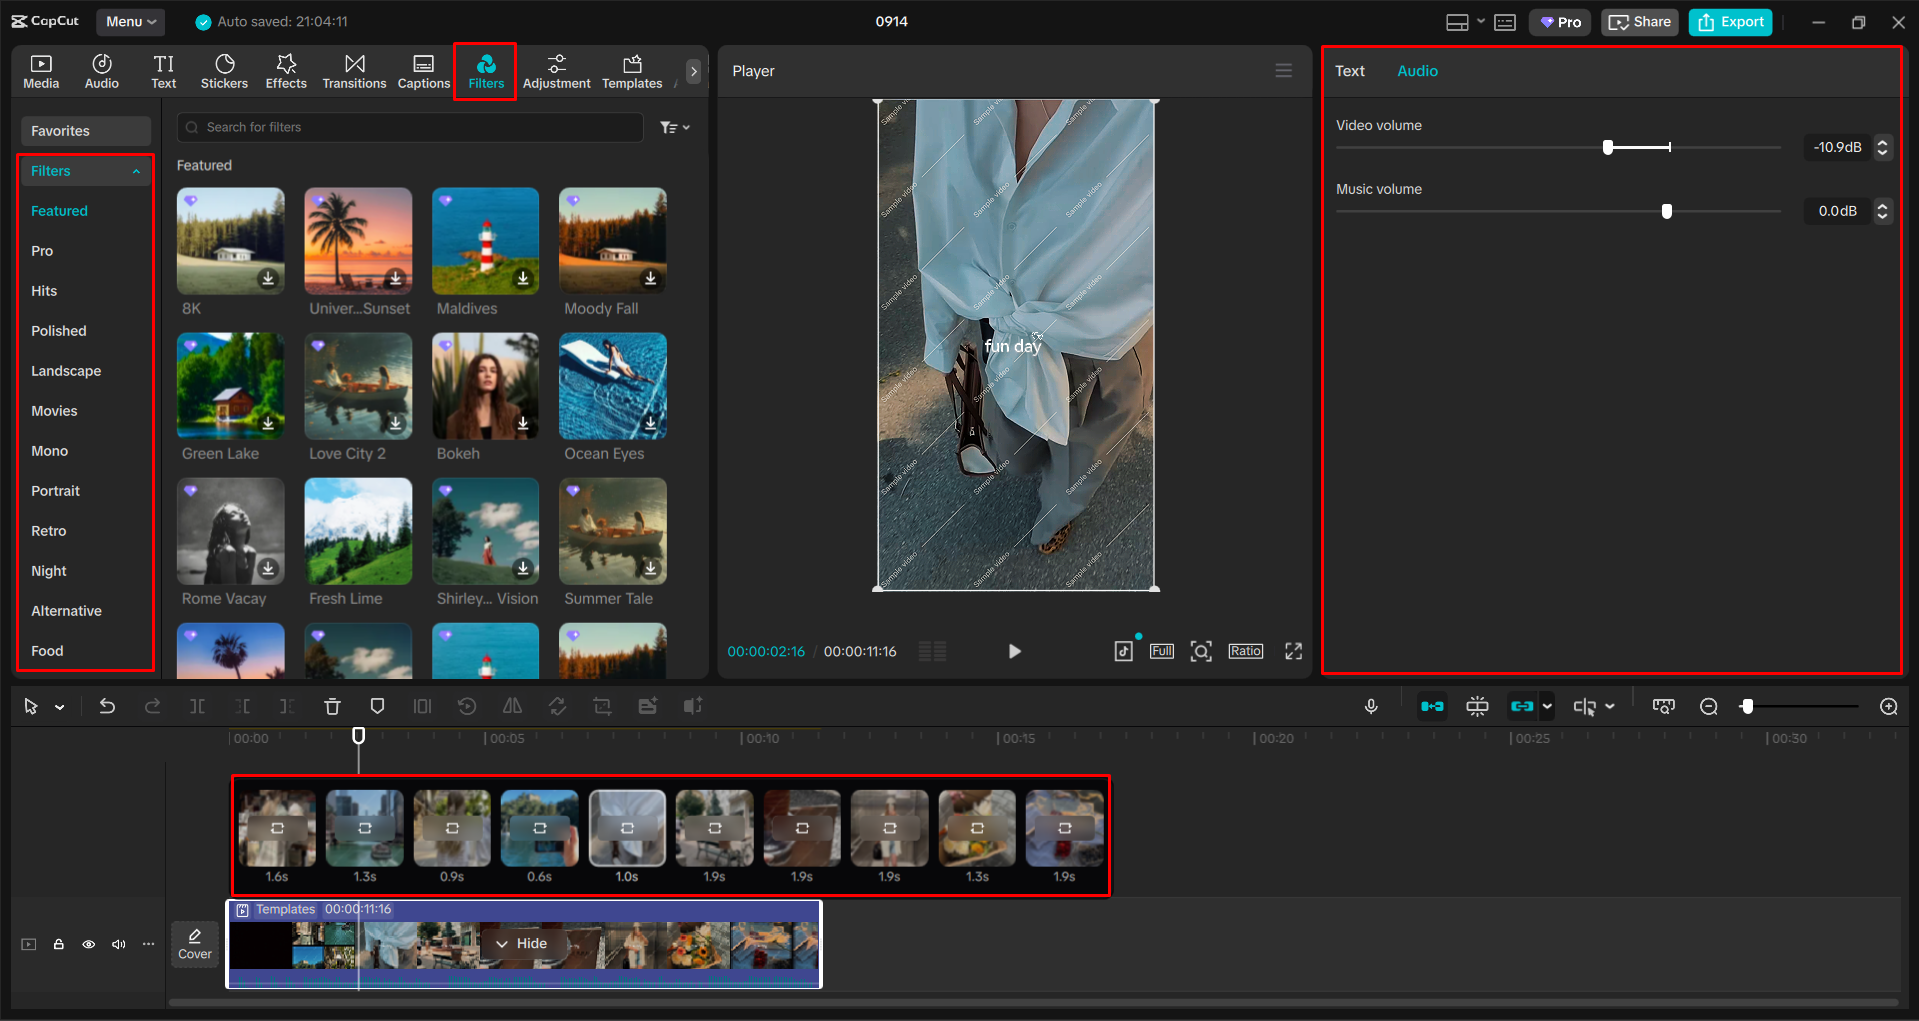Open the Menu dropdown
The image size is (1919, 1021).
(131, 21)
